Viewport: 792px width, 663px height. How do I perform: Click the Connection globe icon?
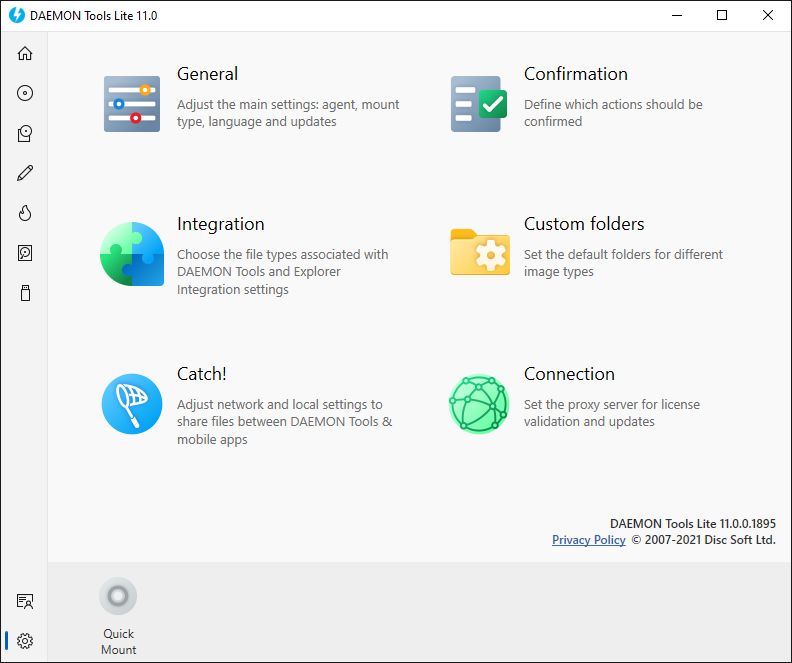(479, 404)
